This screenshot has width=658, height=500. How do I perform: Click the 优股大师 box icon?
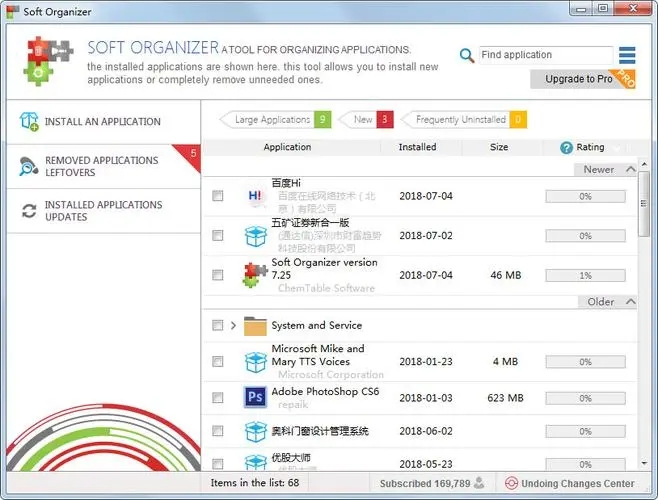pos(256,462)
